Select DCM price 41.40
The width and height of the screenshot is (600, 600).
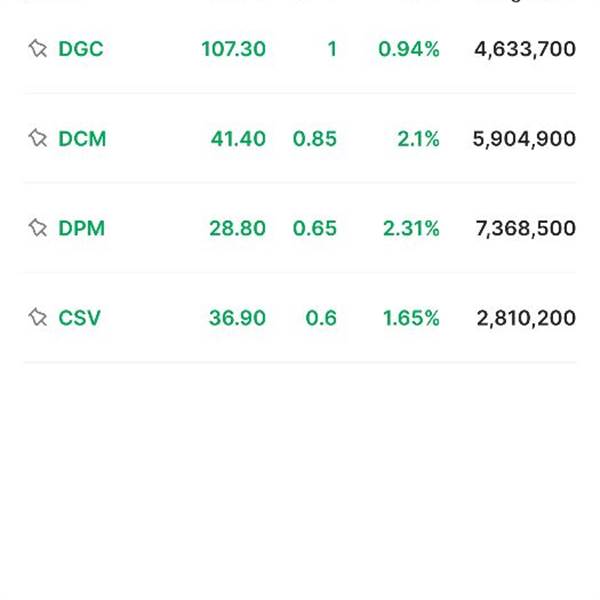pos(238,139)
